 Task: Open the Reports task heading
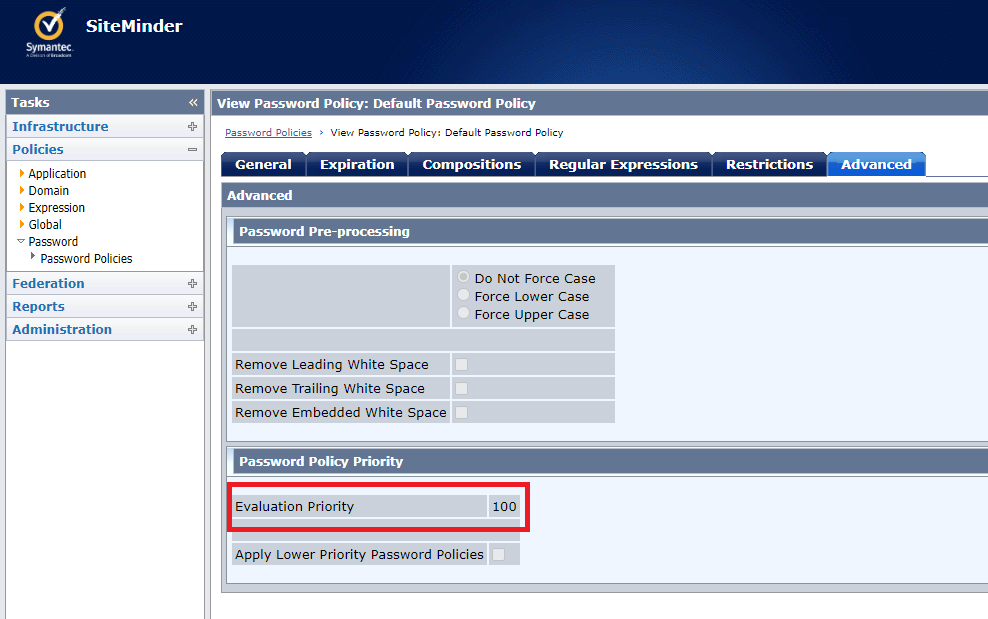point(38,306)
